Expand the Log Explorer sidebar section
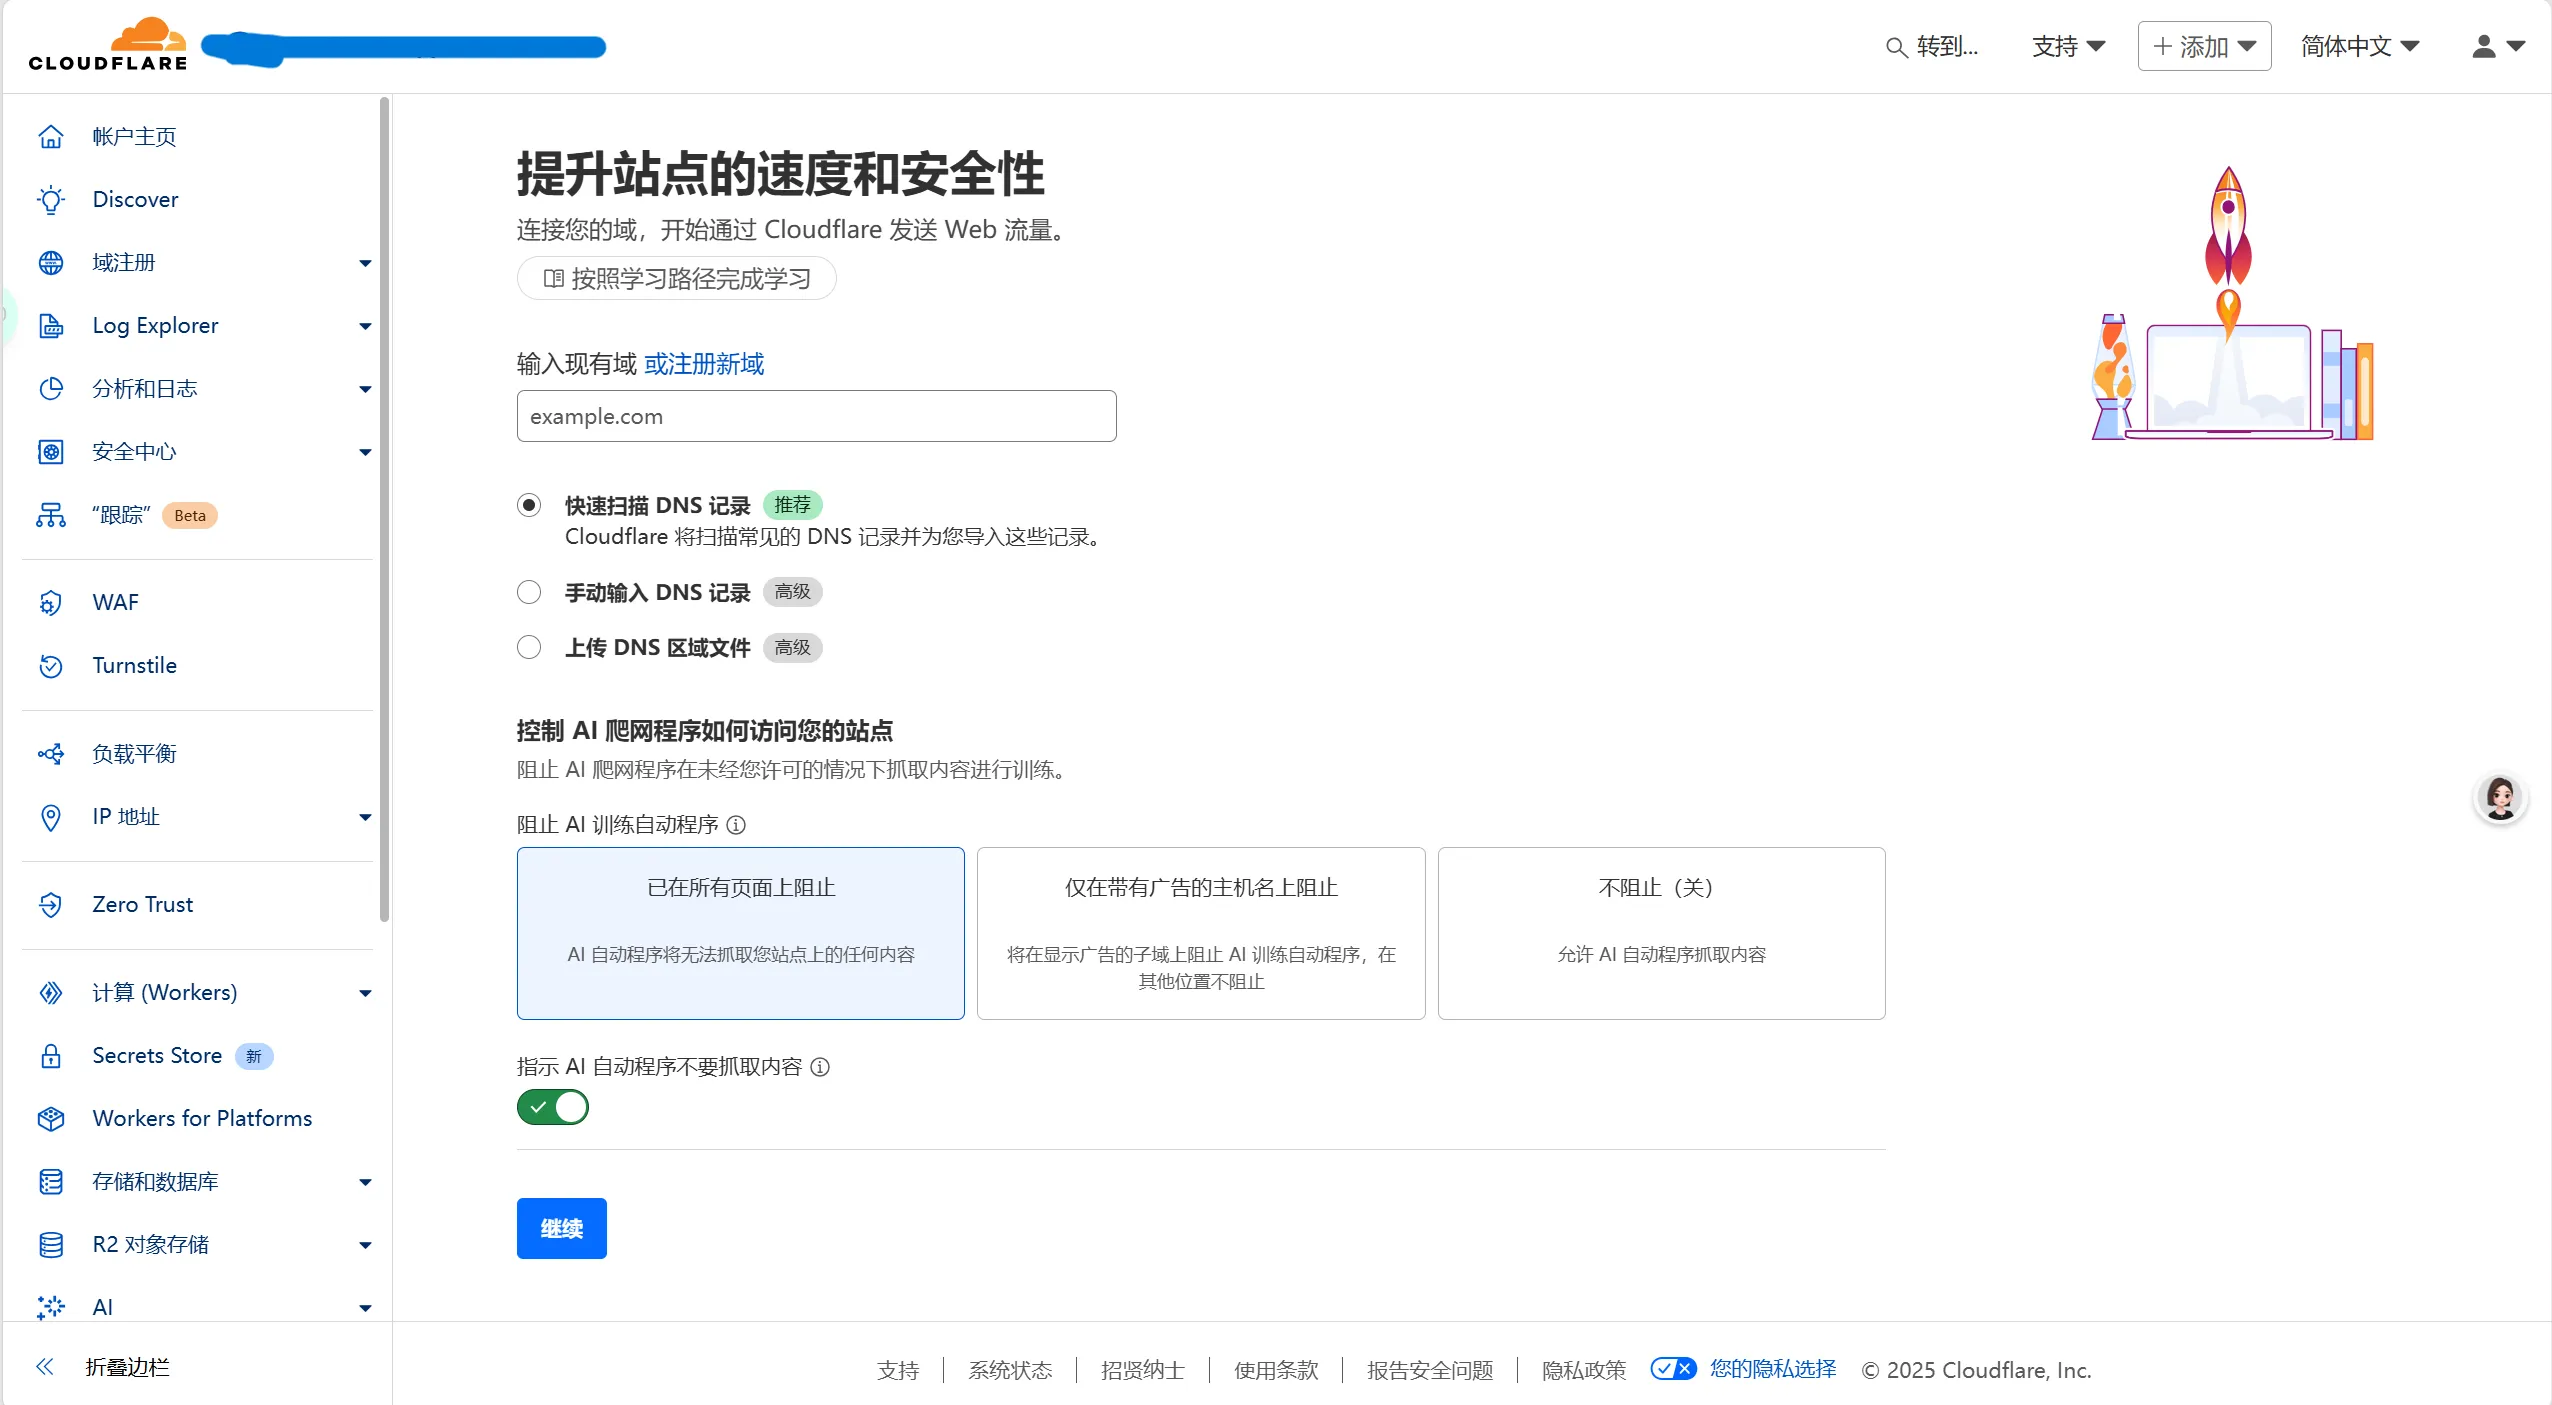The width and height of the screenshot is (2552, 1405). click(365, 326)
